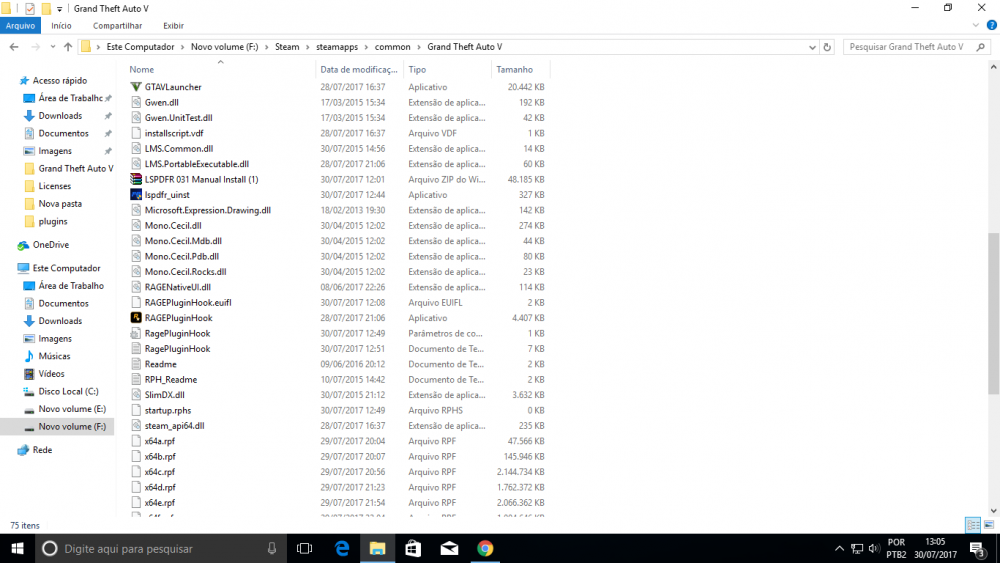
Task: Open the Action Center notifications
Action: tap(978, 548)
